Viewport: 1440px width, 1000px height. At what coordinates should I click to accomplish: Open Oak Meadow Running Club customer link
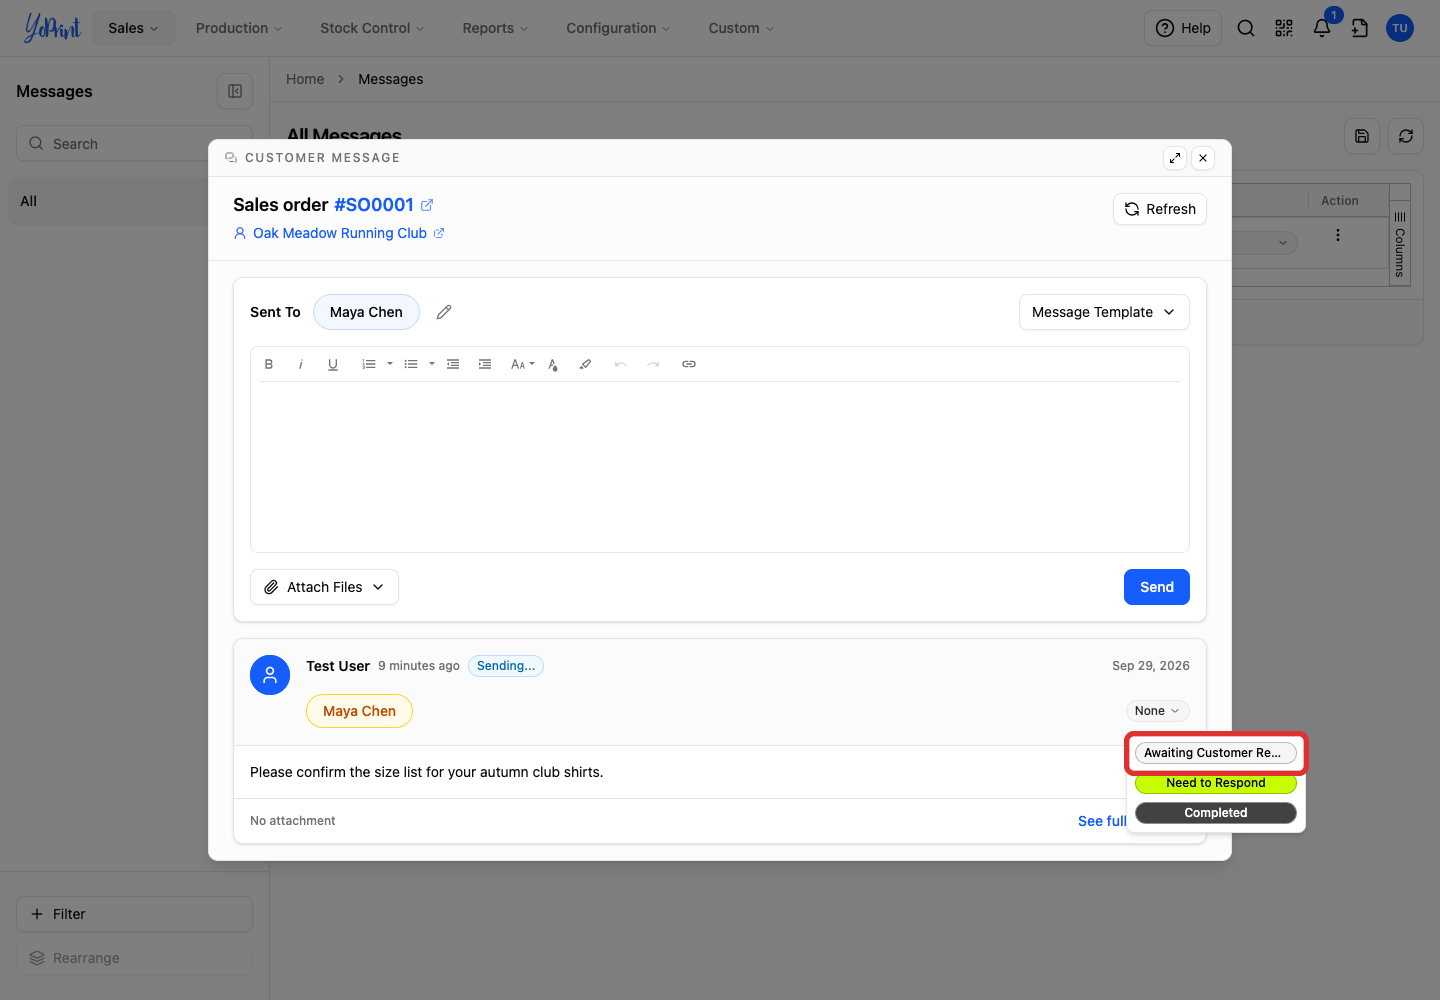point(340,233)
